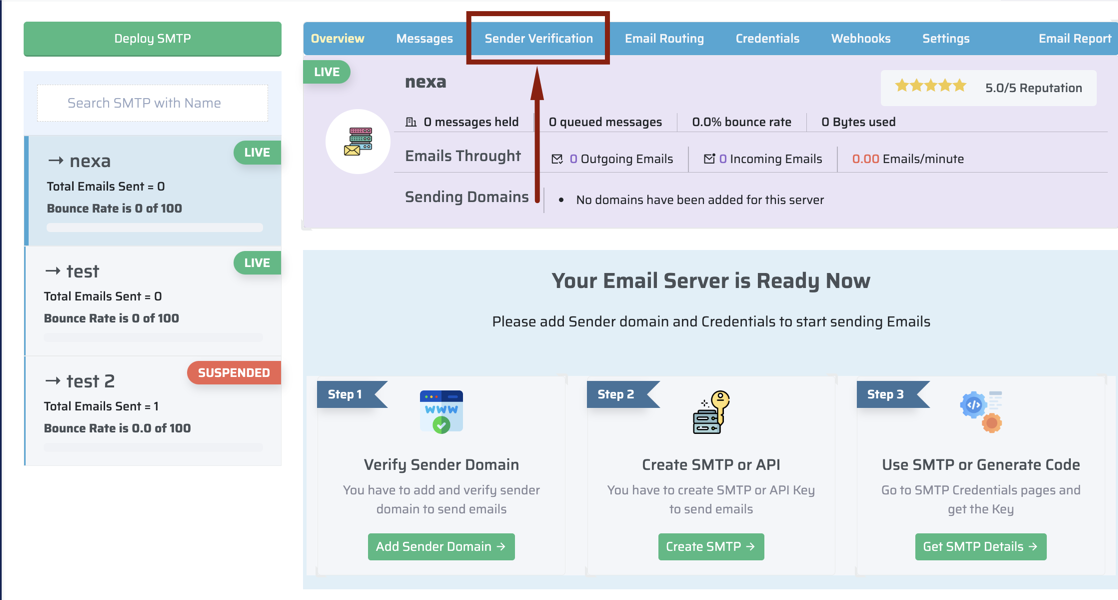Screen dimensions: 1118x600
Task: Click the Deploy SMTP button
Action: point(153,38)
